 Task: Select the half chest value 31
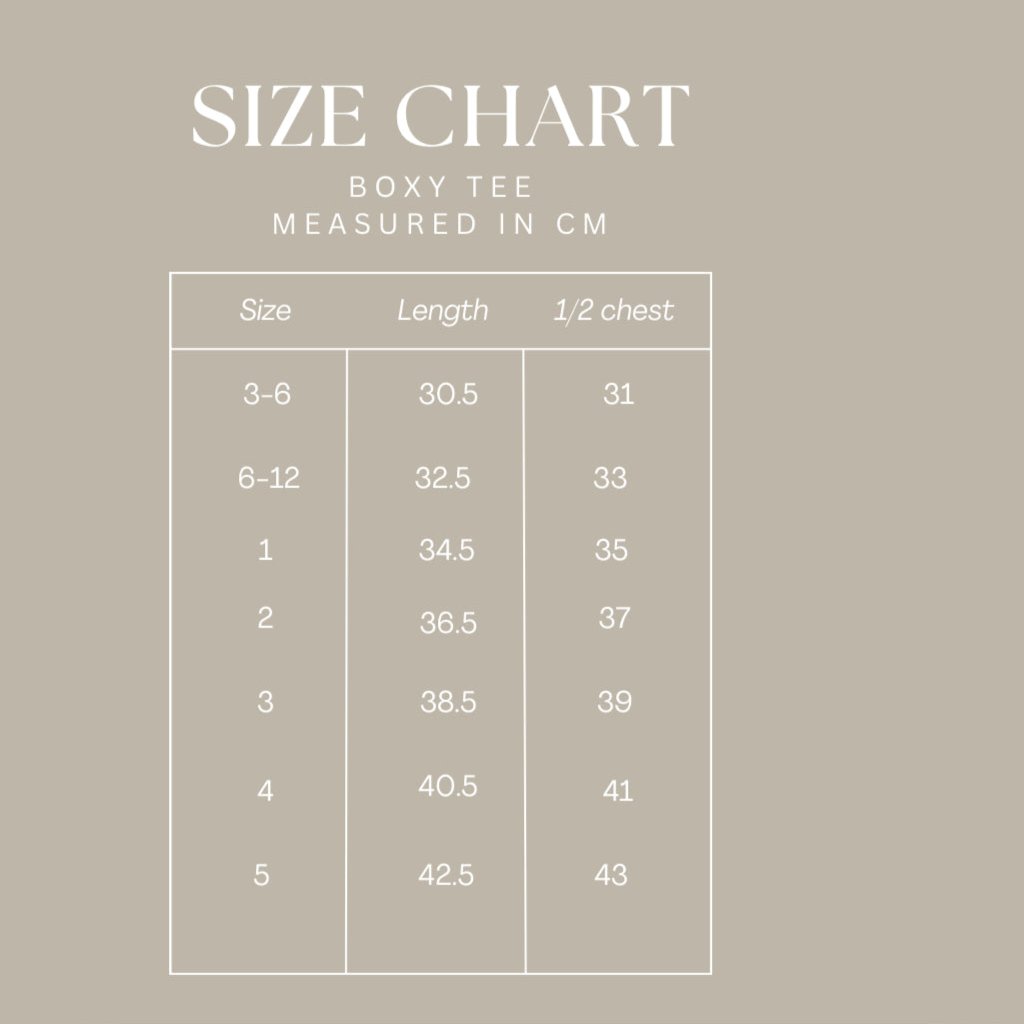pos(618,394)
